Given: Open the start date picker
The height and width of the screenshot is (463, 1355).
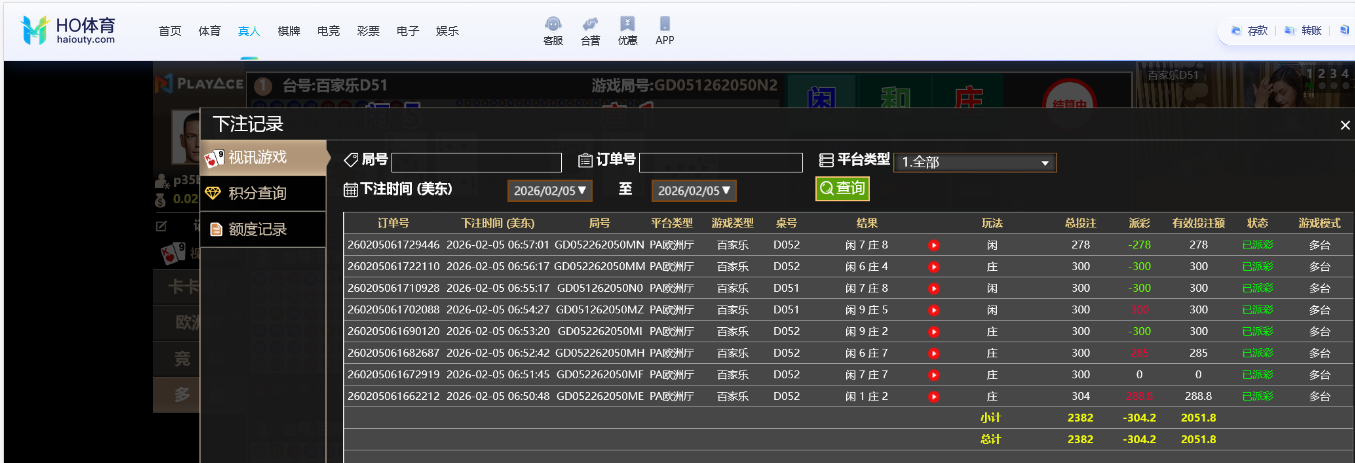Looking at the screenshot, I should coord(549,191).
